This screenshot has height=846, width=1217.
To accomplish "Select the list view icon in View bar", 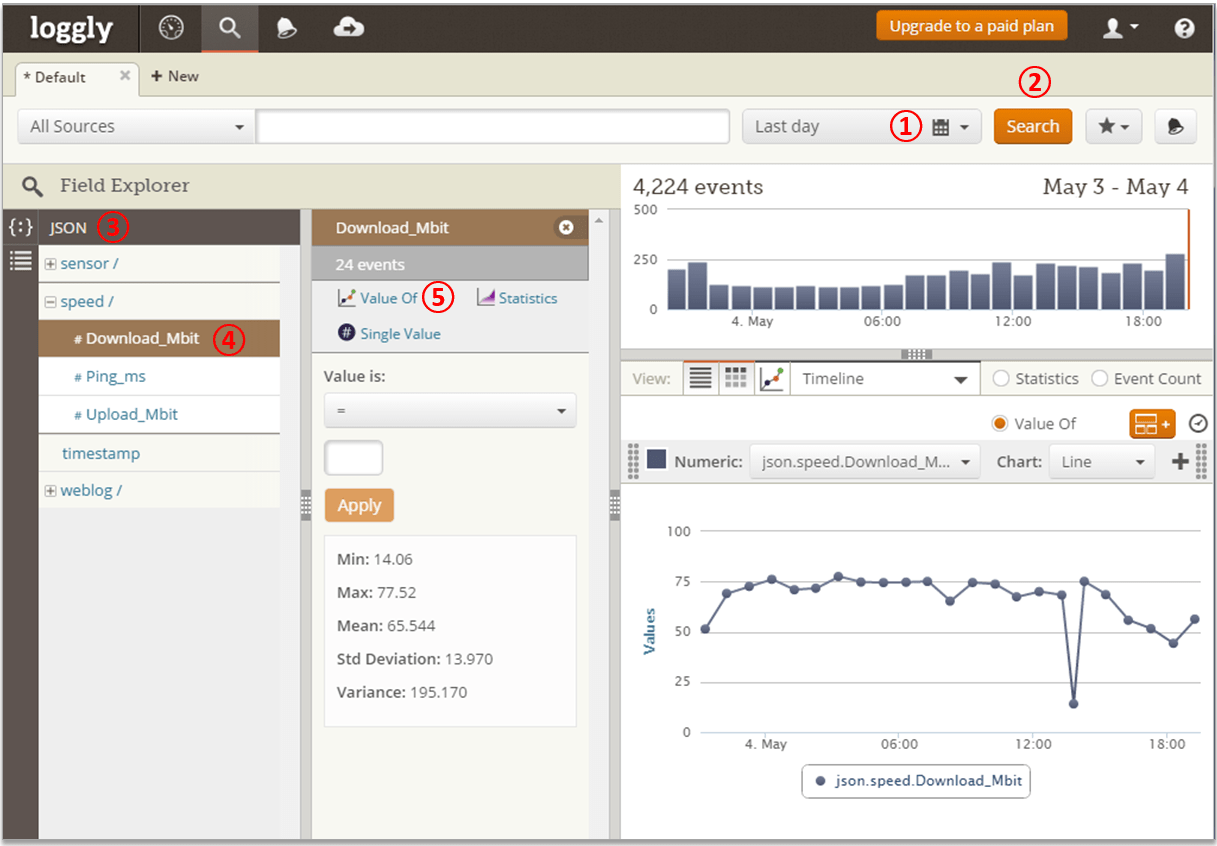I will click(x=701, y=379).
